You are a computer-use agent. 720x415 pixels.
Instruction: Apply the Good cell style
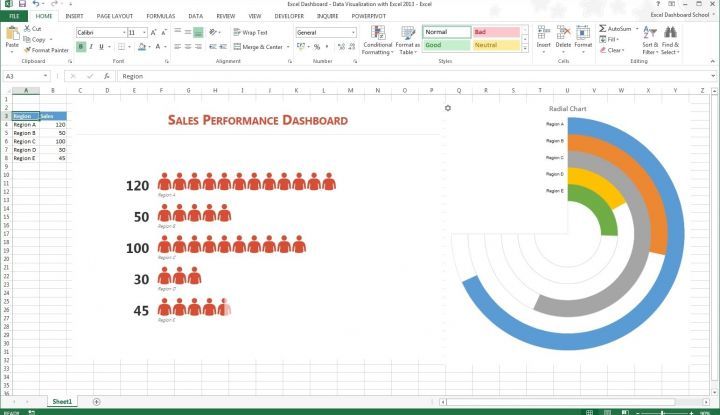coord(444,45)
